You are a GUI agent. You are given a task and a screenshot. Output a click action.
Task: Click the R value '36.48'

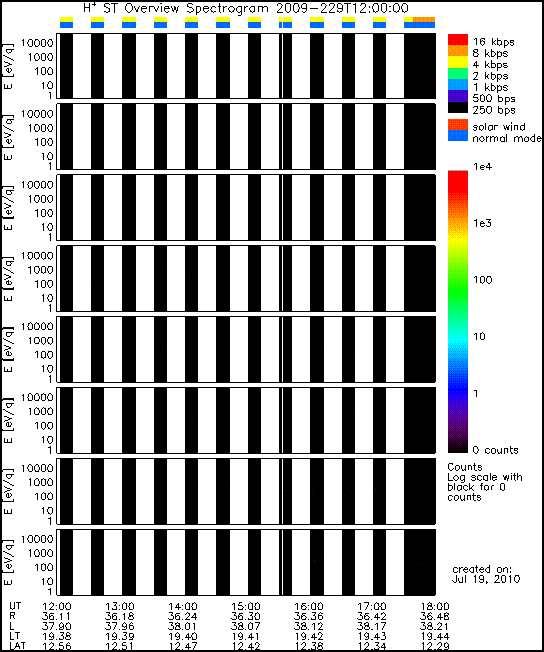[435, 617]
